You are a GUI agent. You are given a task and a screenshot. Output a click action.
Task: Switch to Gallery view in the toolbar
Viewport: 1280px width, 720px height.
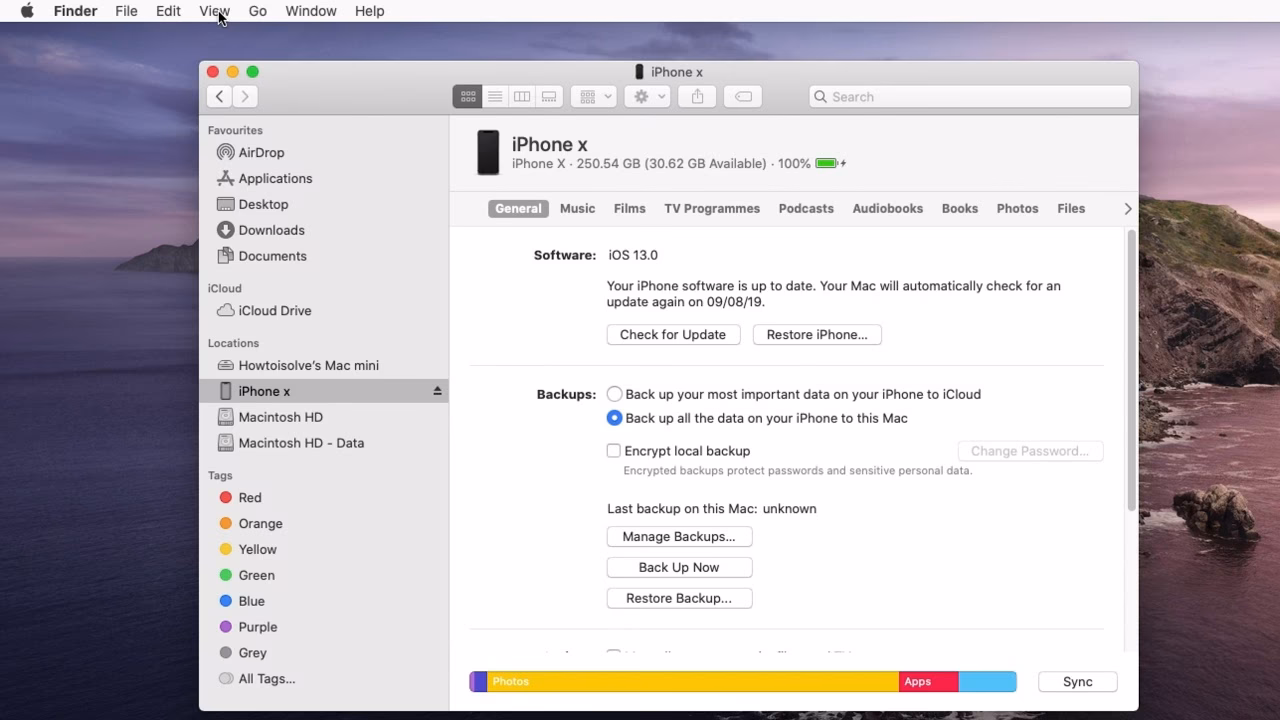549,96
